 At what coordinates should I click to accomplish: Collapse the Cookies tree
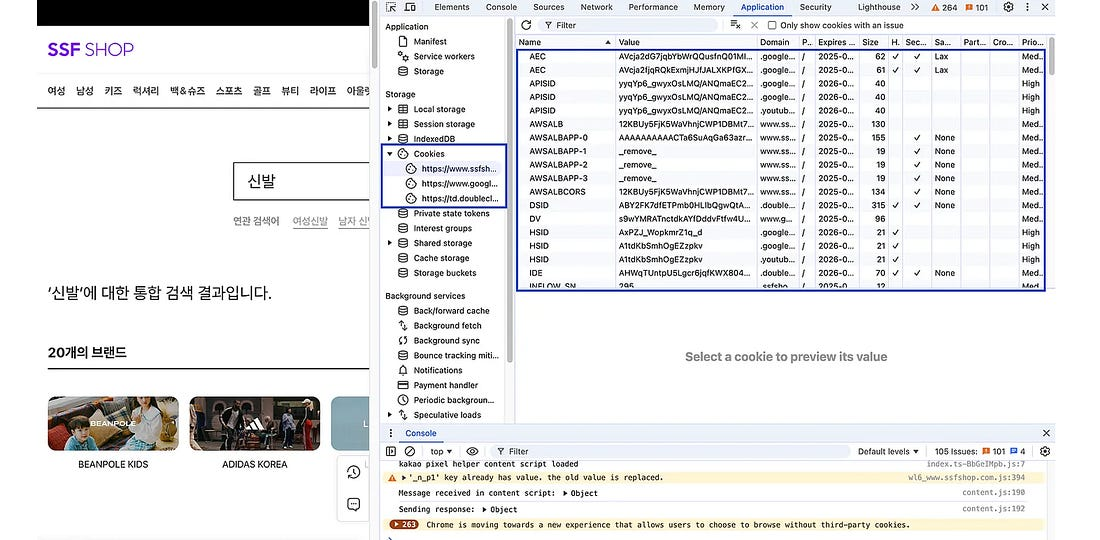(x=390, y=154)
